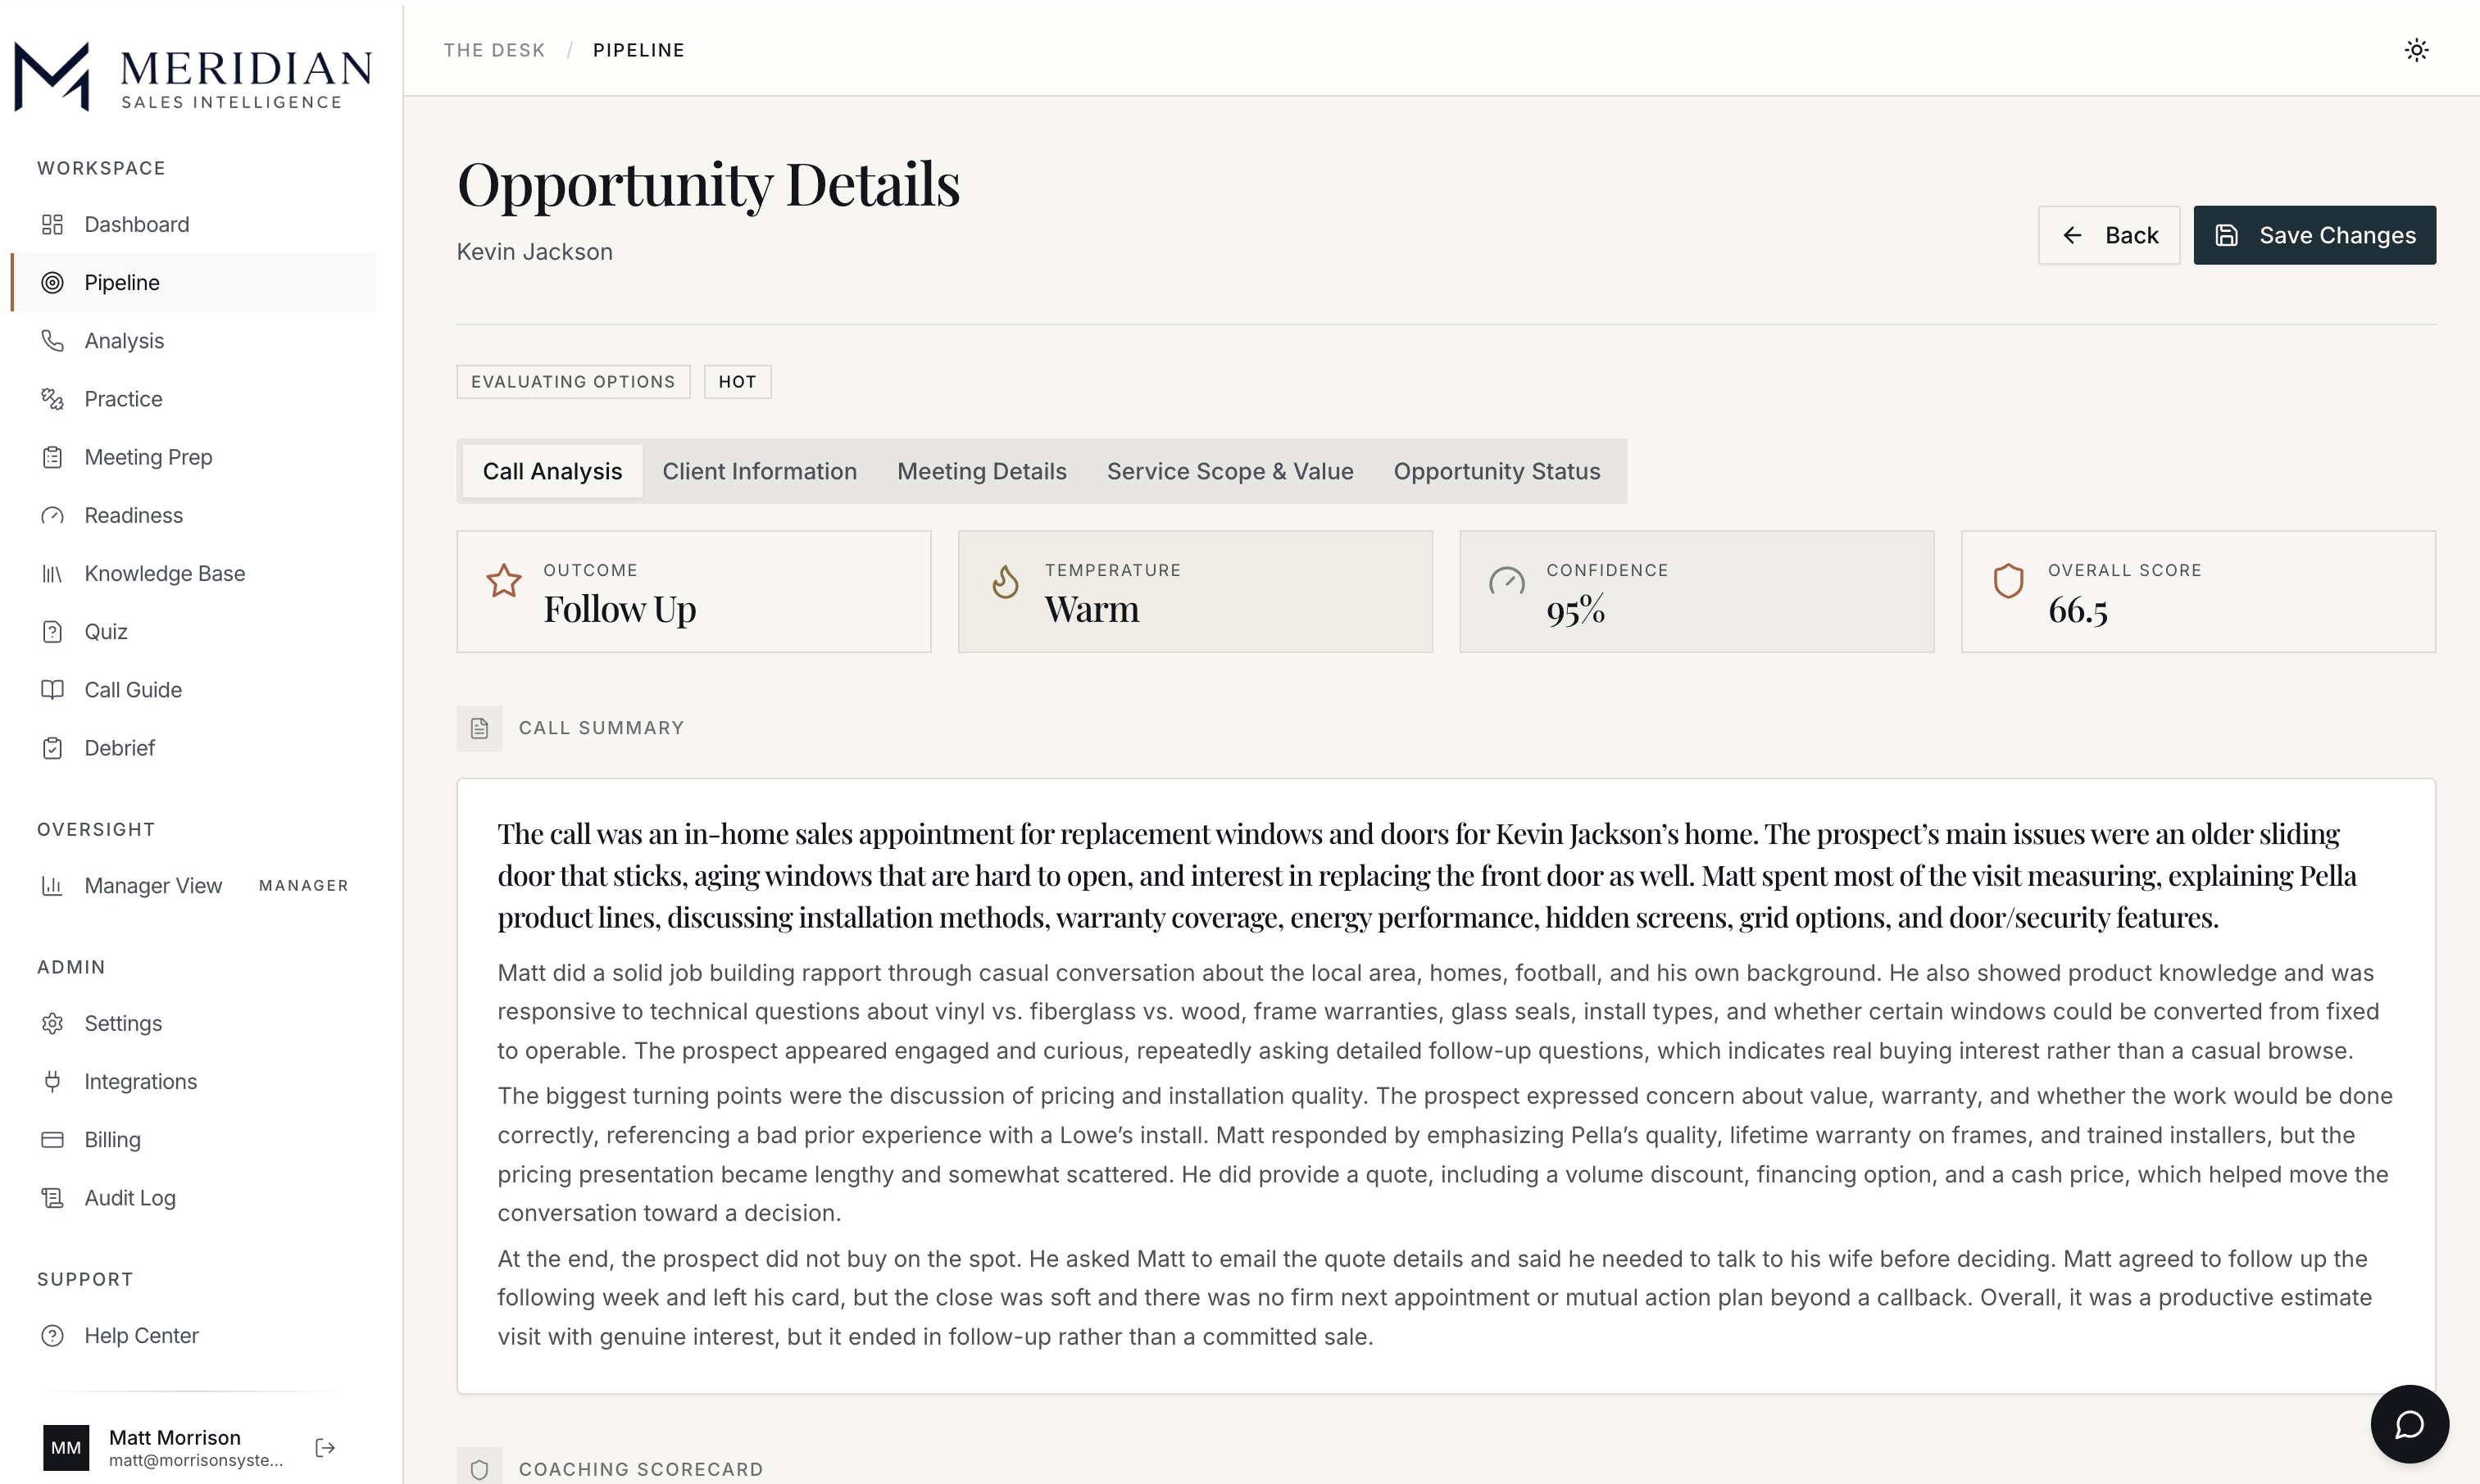
Task: Switch to the Client Information tab
Action: click(x=759, y=471)
